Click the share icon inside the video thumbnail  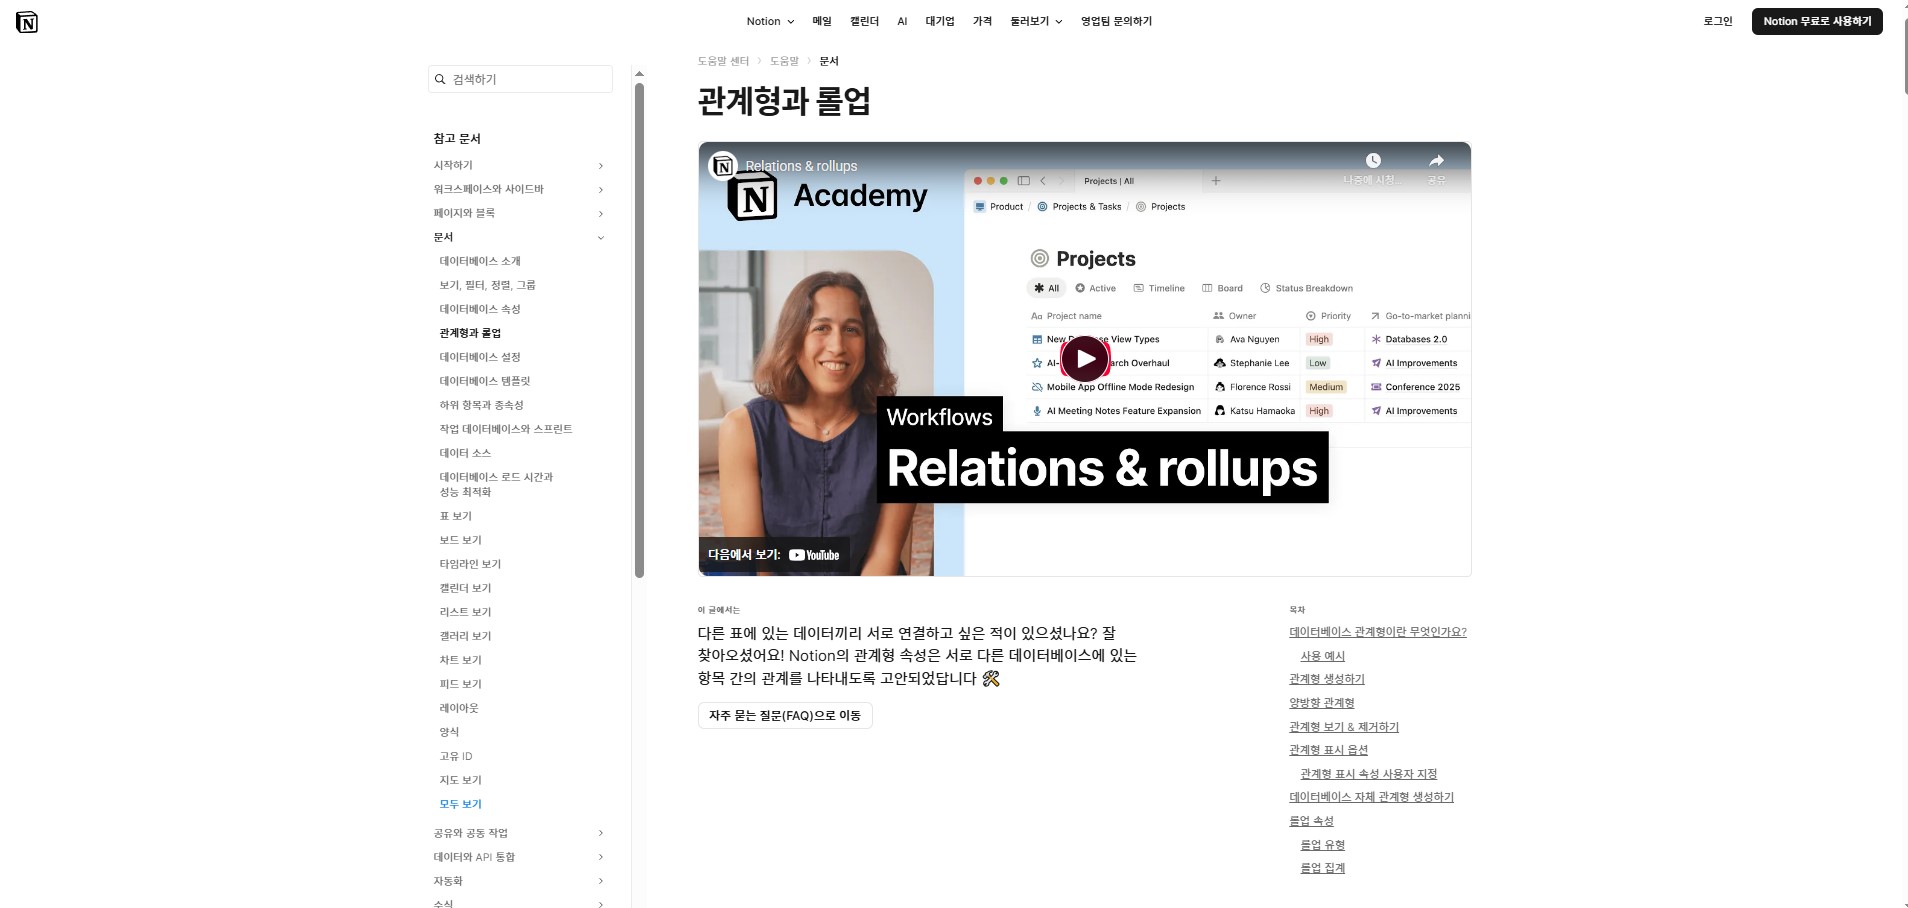click(1435, 159)
